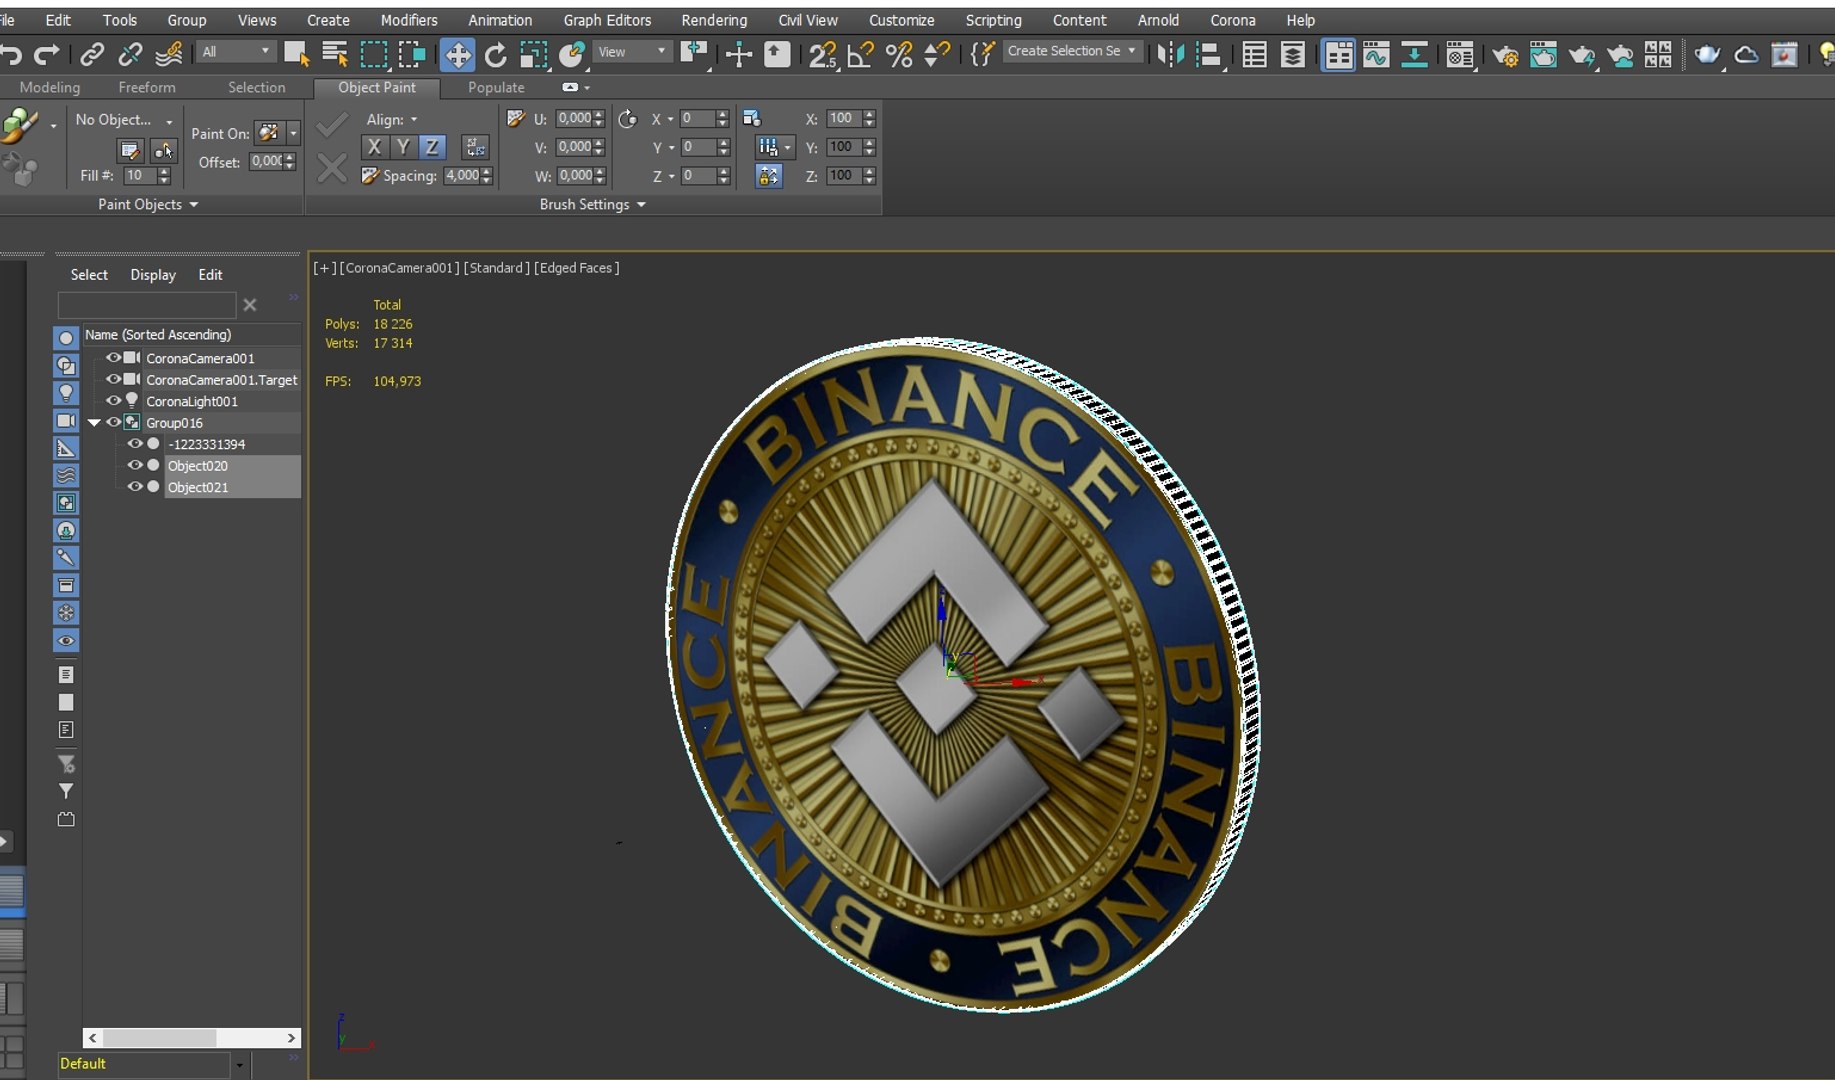Click the Spacing value field
The width and height of the screenshot is (1835, 1080).
click(x=462, y=176)
